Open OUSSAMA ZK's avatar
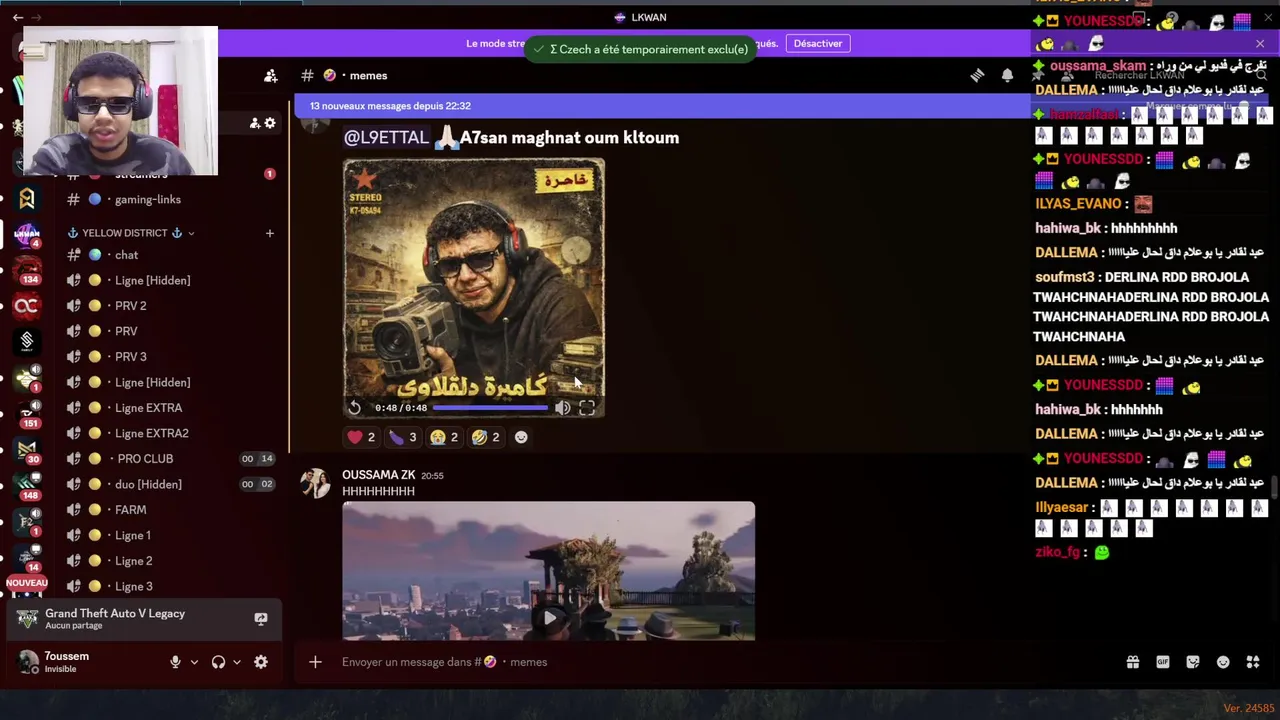Image resolution: width=1280 pixels, height=720 pixels. (316, 483)
